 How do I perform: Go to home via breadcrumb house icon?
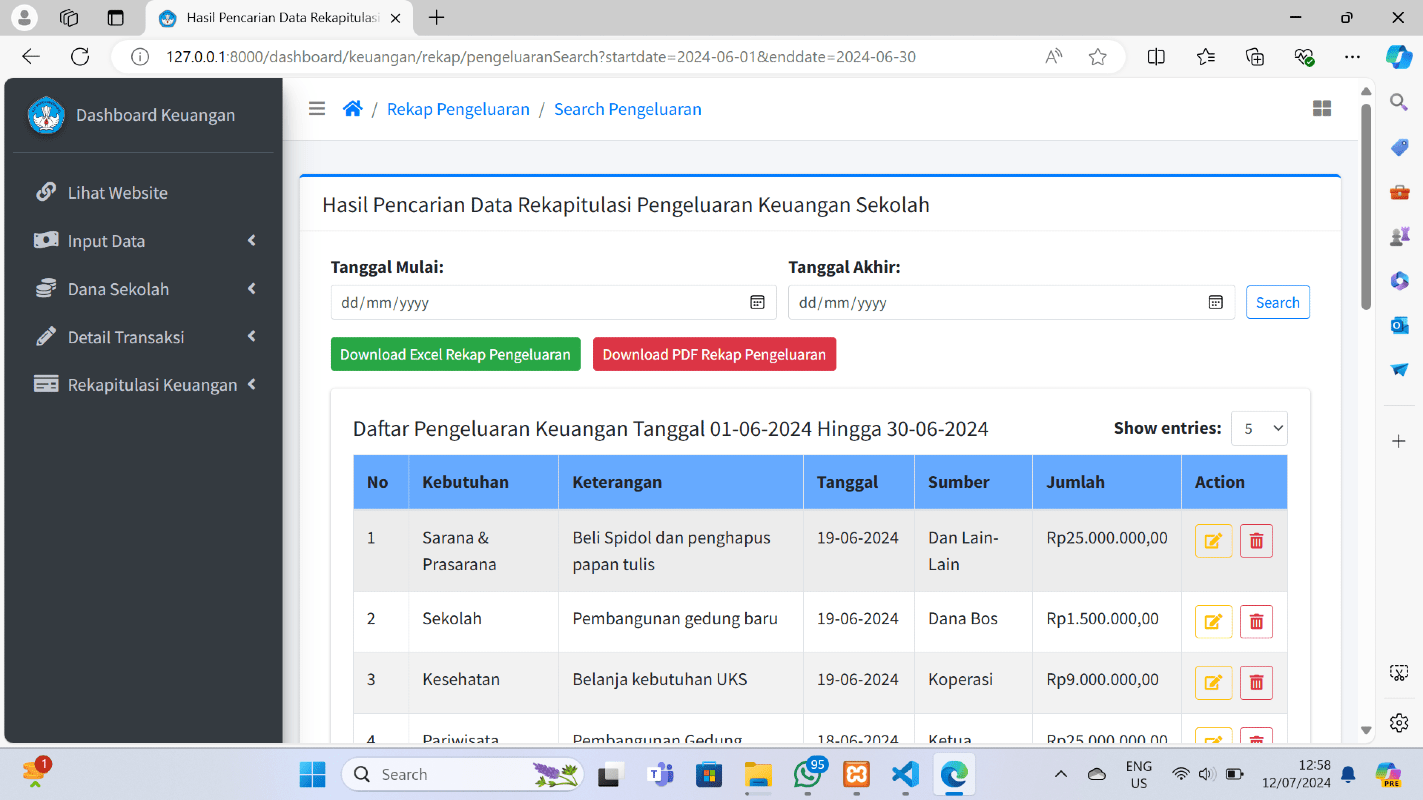pyautogui.click(x=352, y=109)
